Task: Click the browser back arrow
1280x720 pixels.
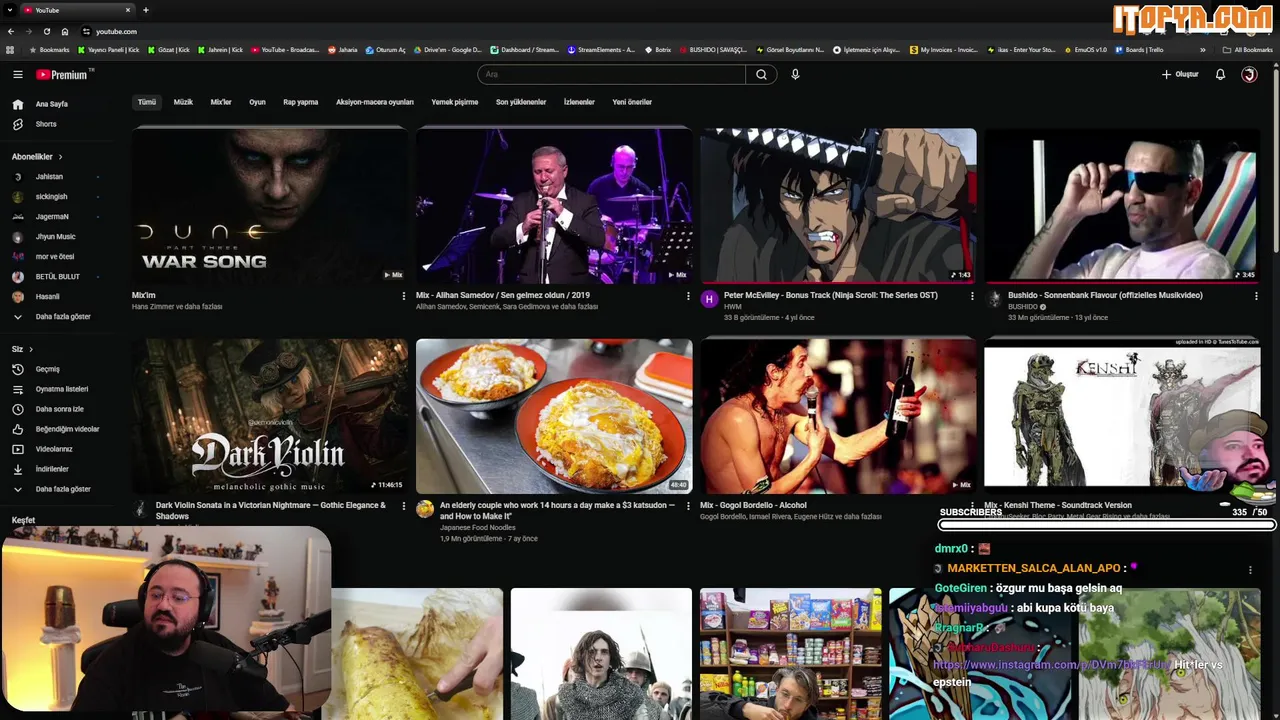Action: click(10, 31)
